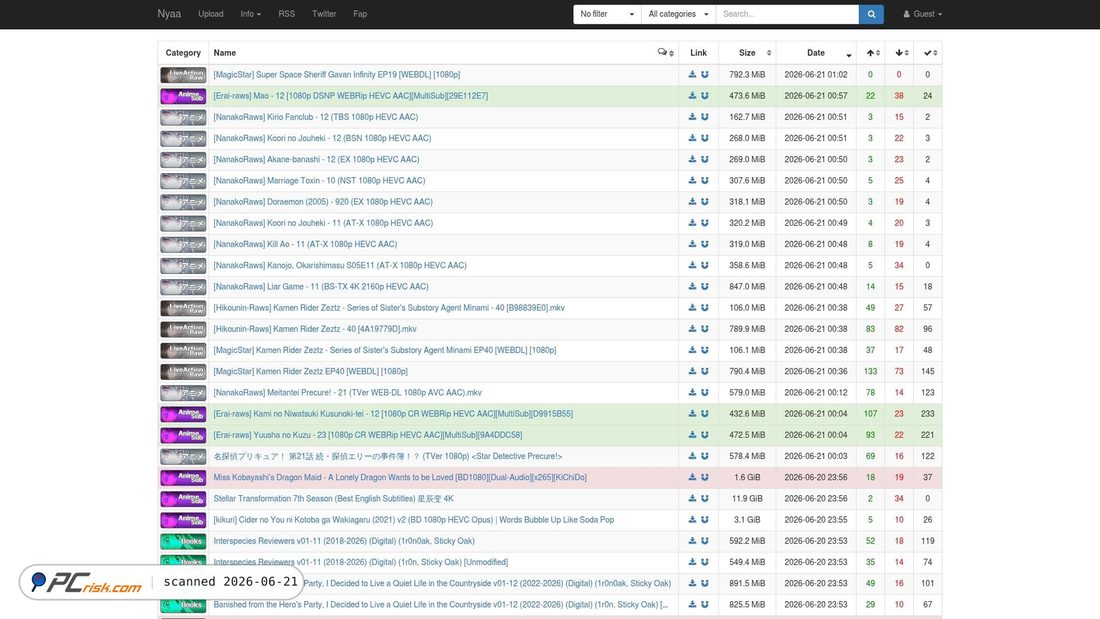Sort table by Date column
The width and height of the screenshot is (1100, 619).
click(816, 53)
